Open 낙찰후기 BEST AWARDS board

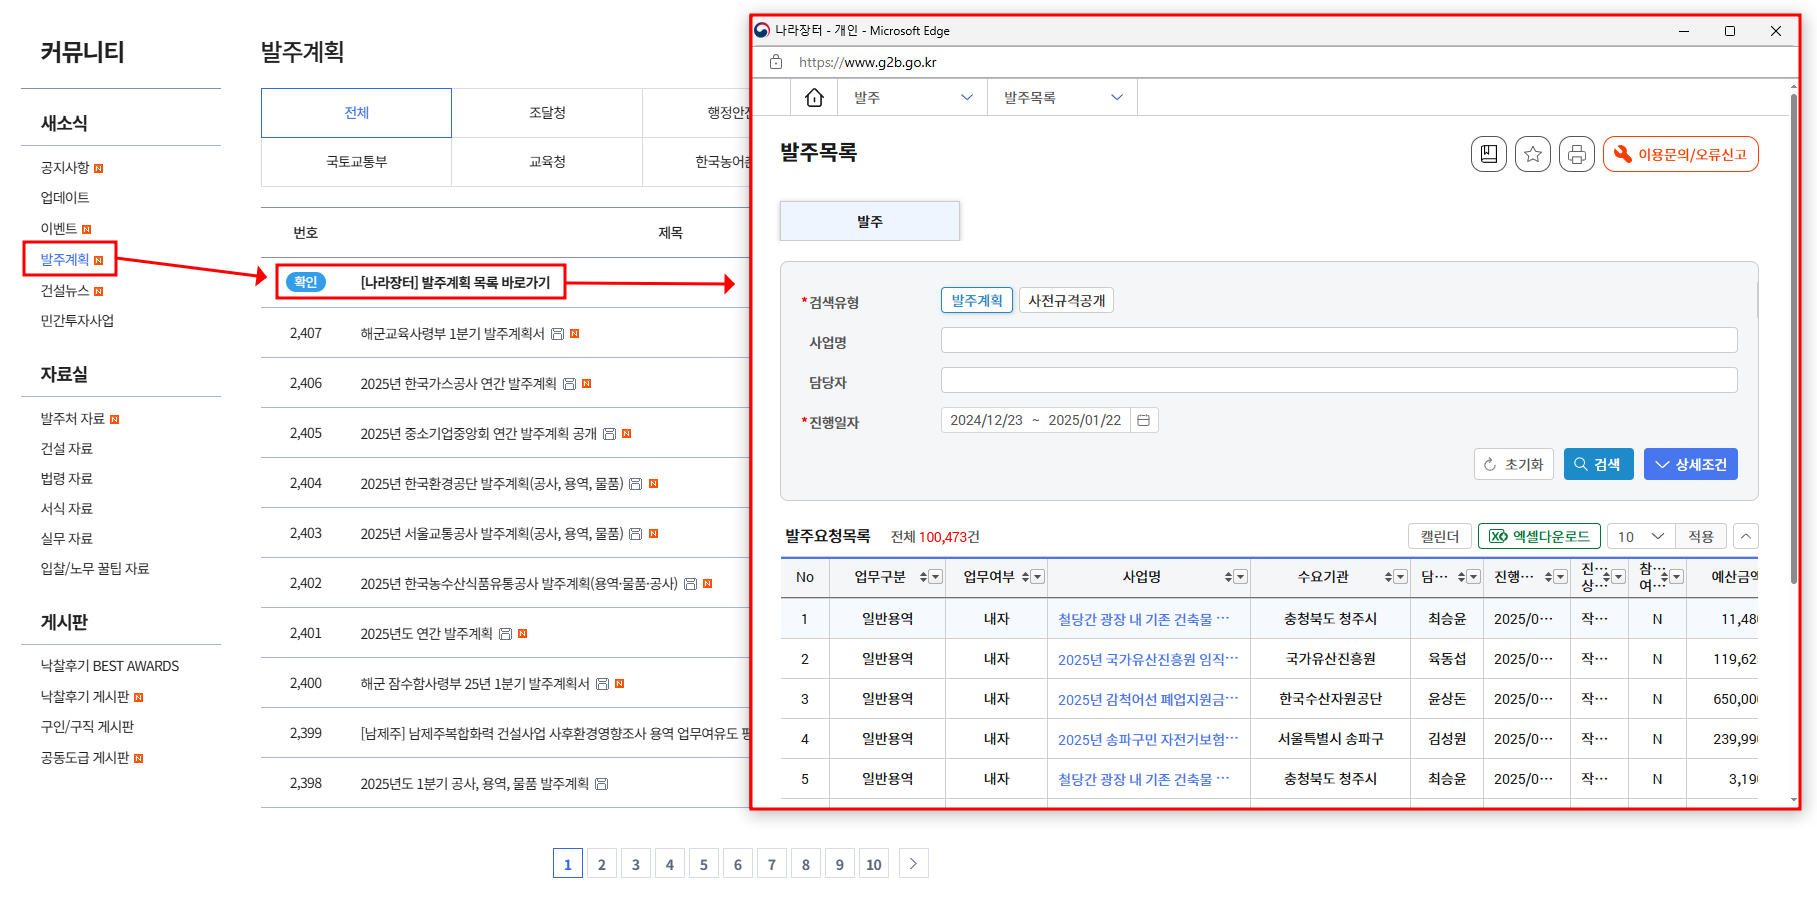[110, 666]
